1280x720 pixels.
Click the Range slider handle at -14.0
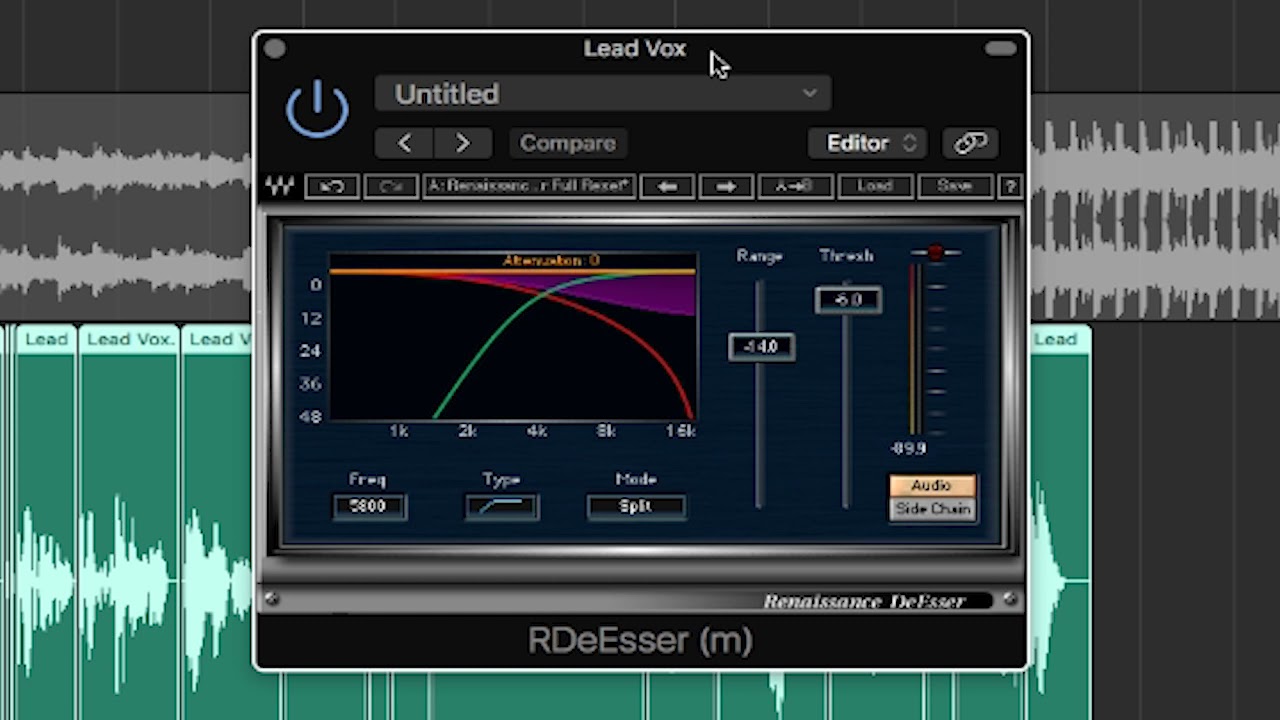point(761,347)
